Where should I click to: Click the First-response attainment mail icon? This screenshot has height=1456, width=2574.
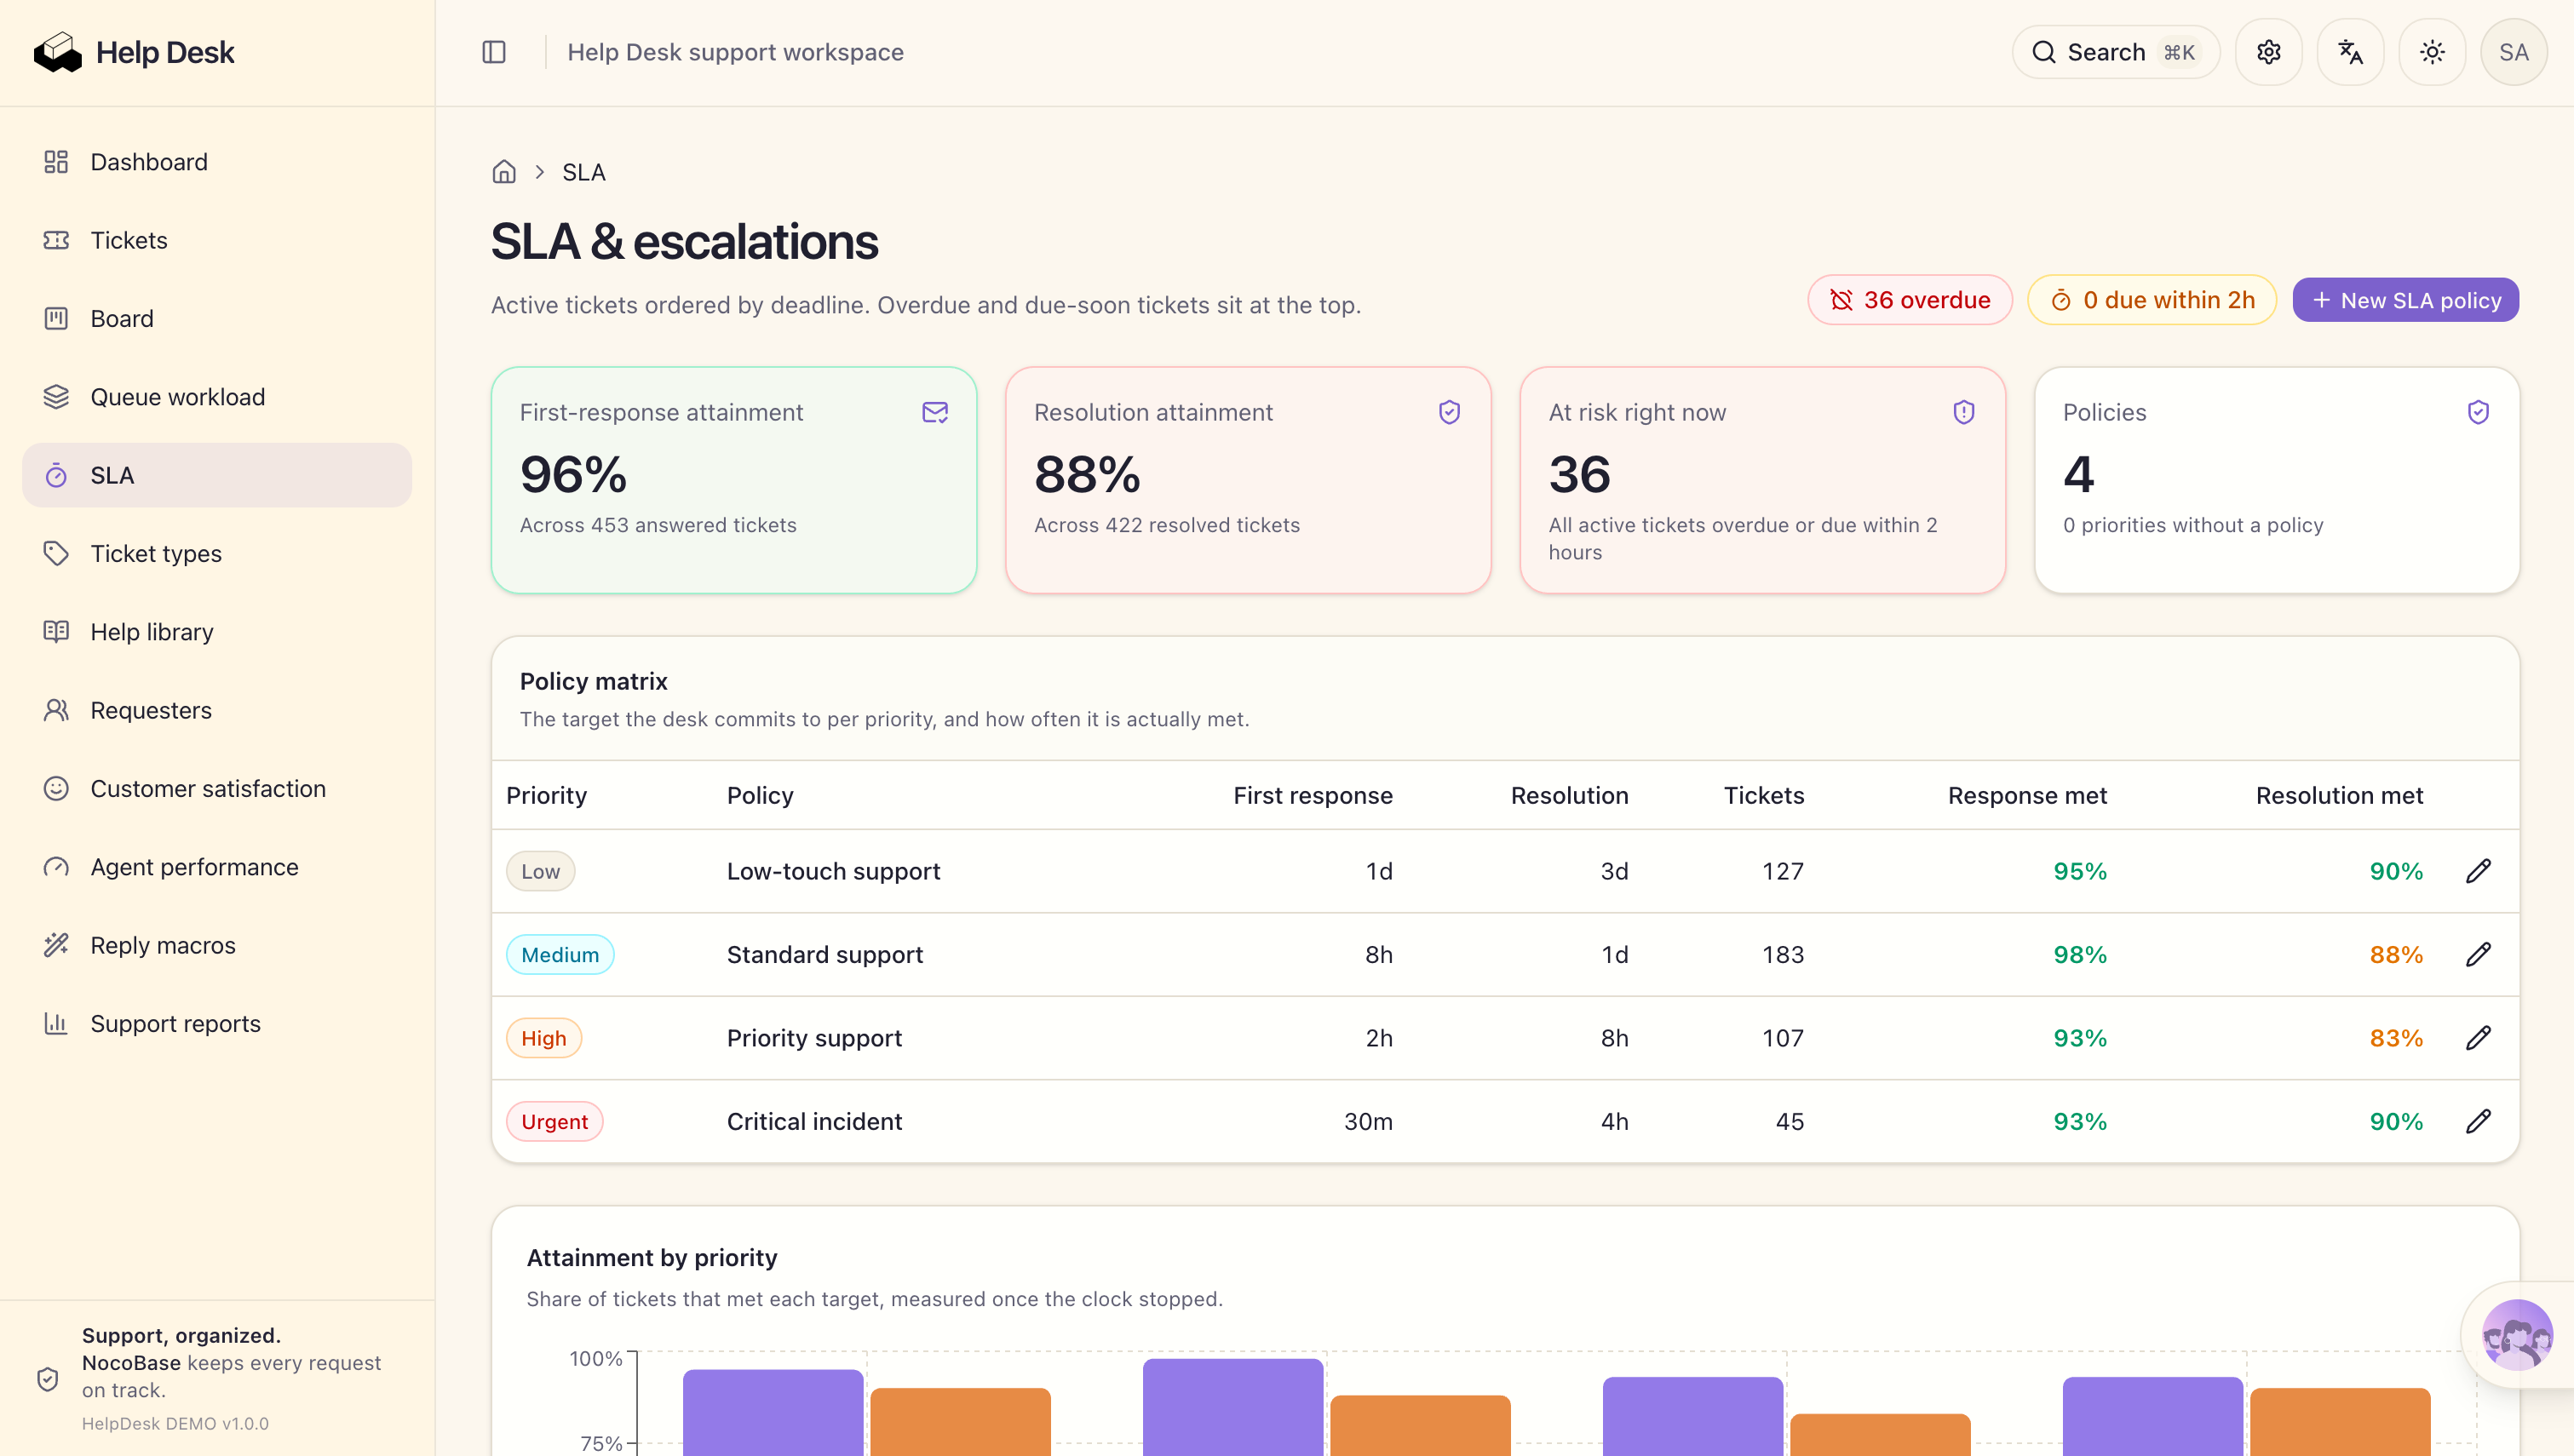click(935, 412)
